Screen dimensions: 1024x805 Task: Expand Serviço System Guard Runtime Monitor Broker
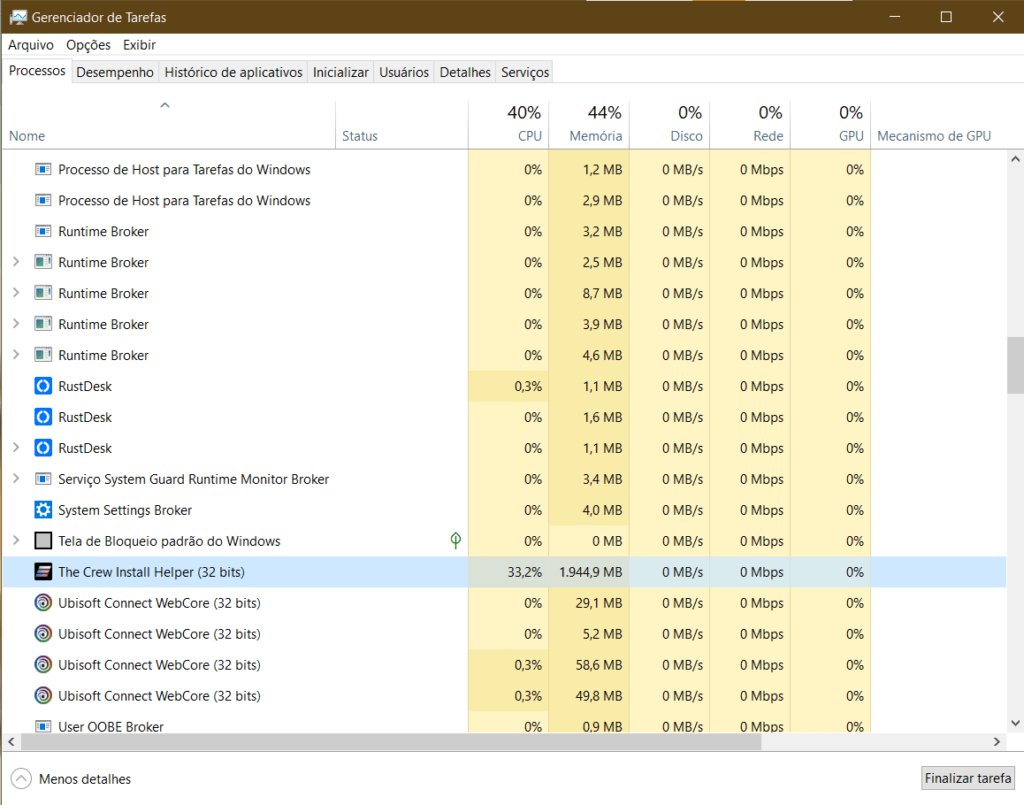tap(16, 479)
